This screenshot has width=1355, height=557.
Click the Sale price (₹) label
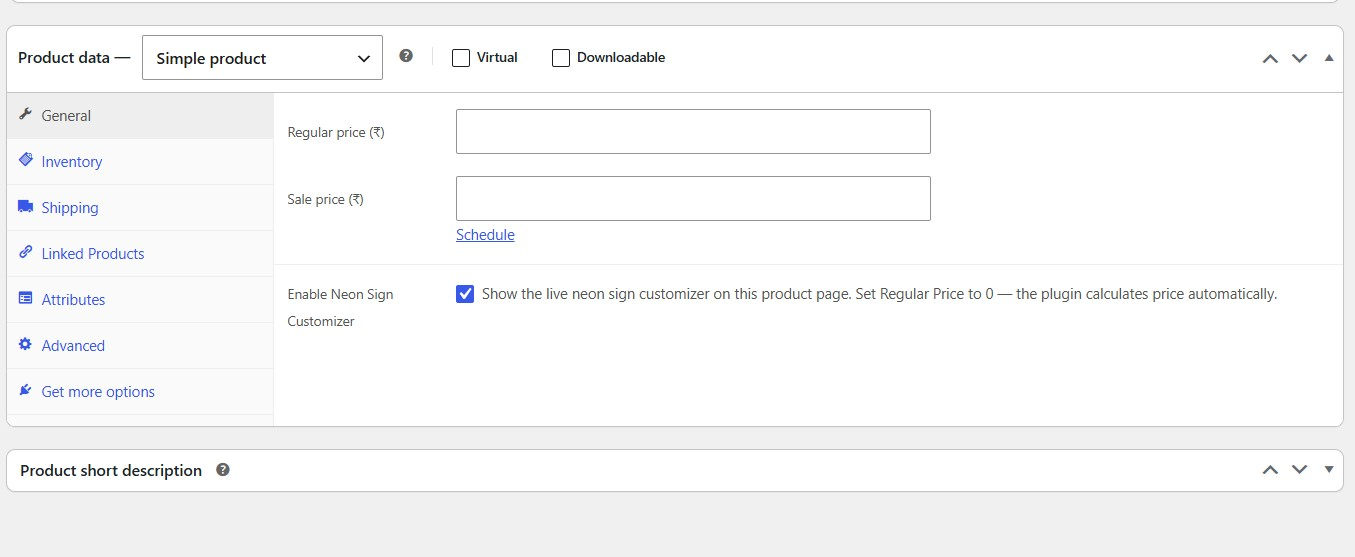(x=325, y=199)
